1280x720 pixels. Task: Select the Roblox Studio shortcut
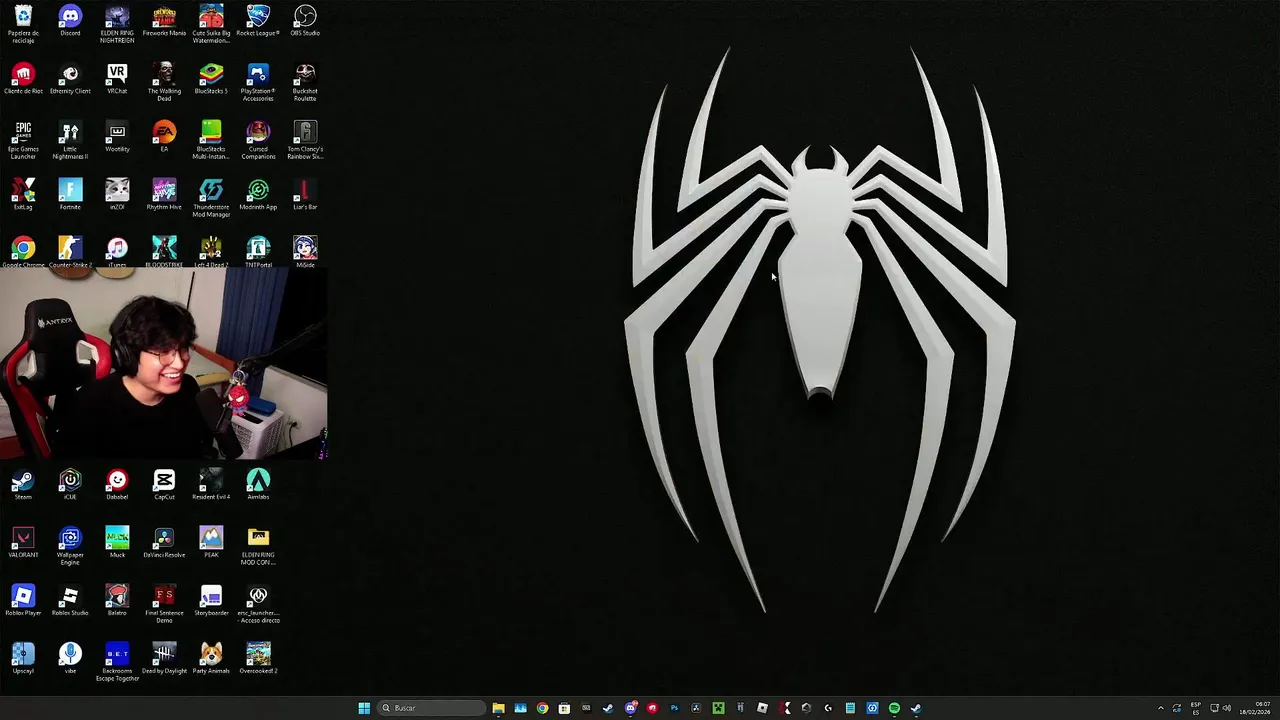click(70, 601)
